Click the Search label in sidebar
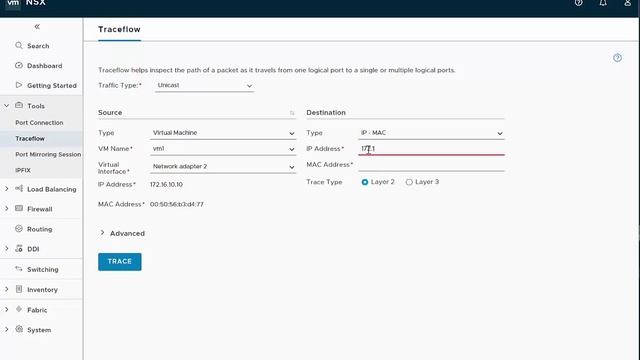The width and height of the screenshot is (640, 360). pyautogui.click(x=38, y=46)
